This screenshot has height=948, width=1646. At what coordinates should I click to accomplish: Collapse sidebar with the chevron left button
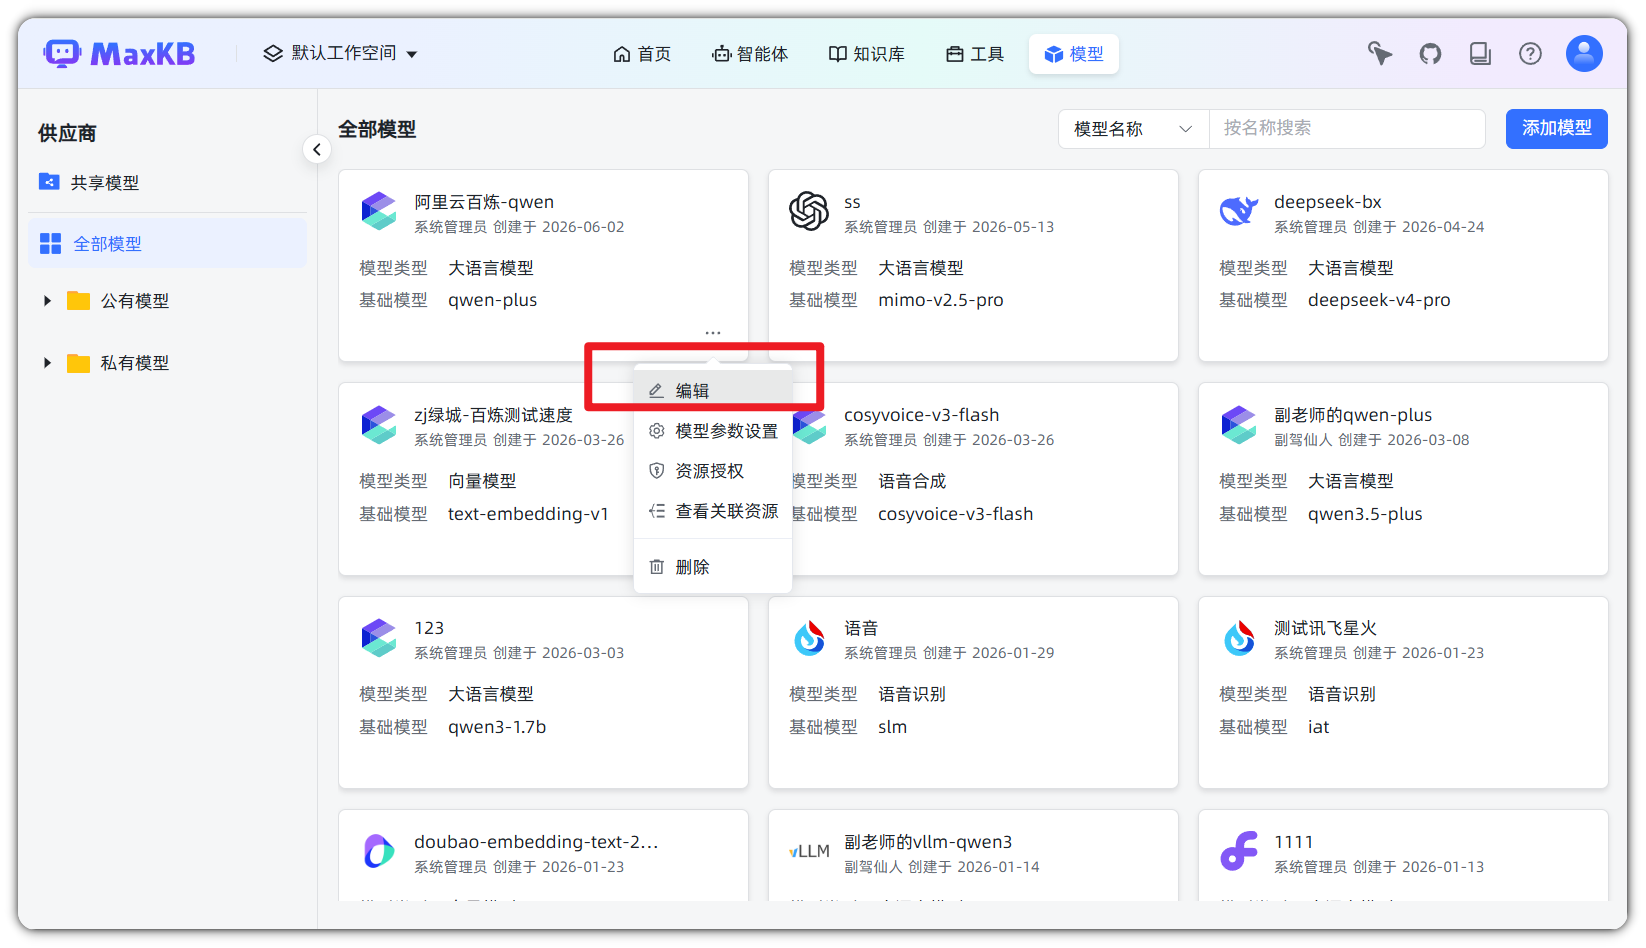tap(317, 149)
